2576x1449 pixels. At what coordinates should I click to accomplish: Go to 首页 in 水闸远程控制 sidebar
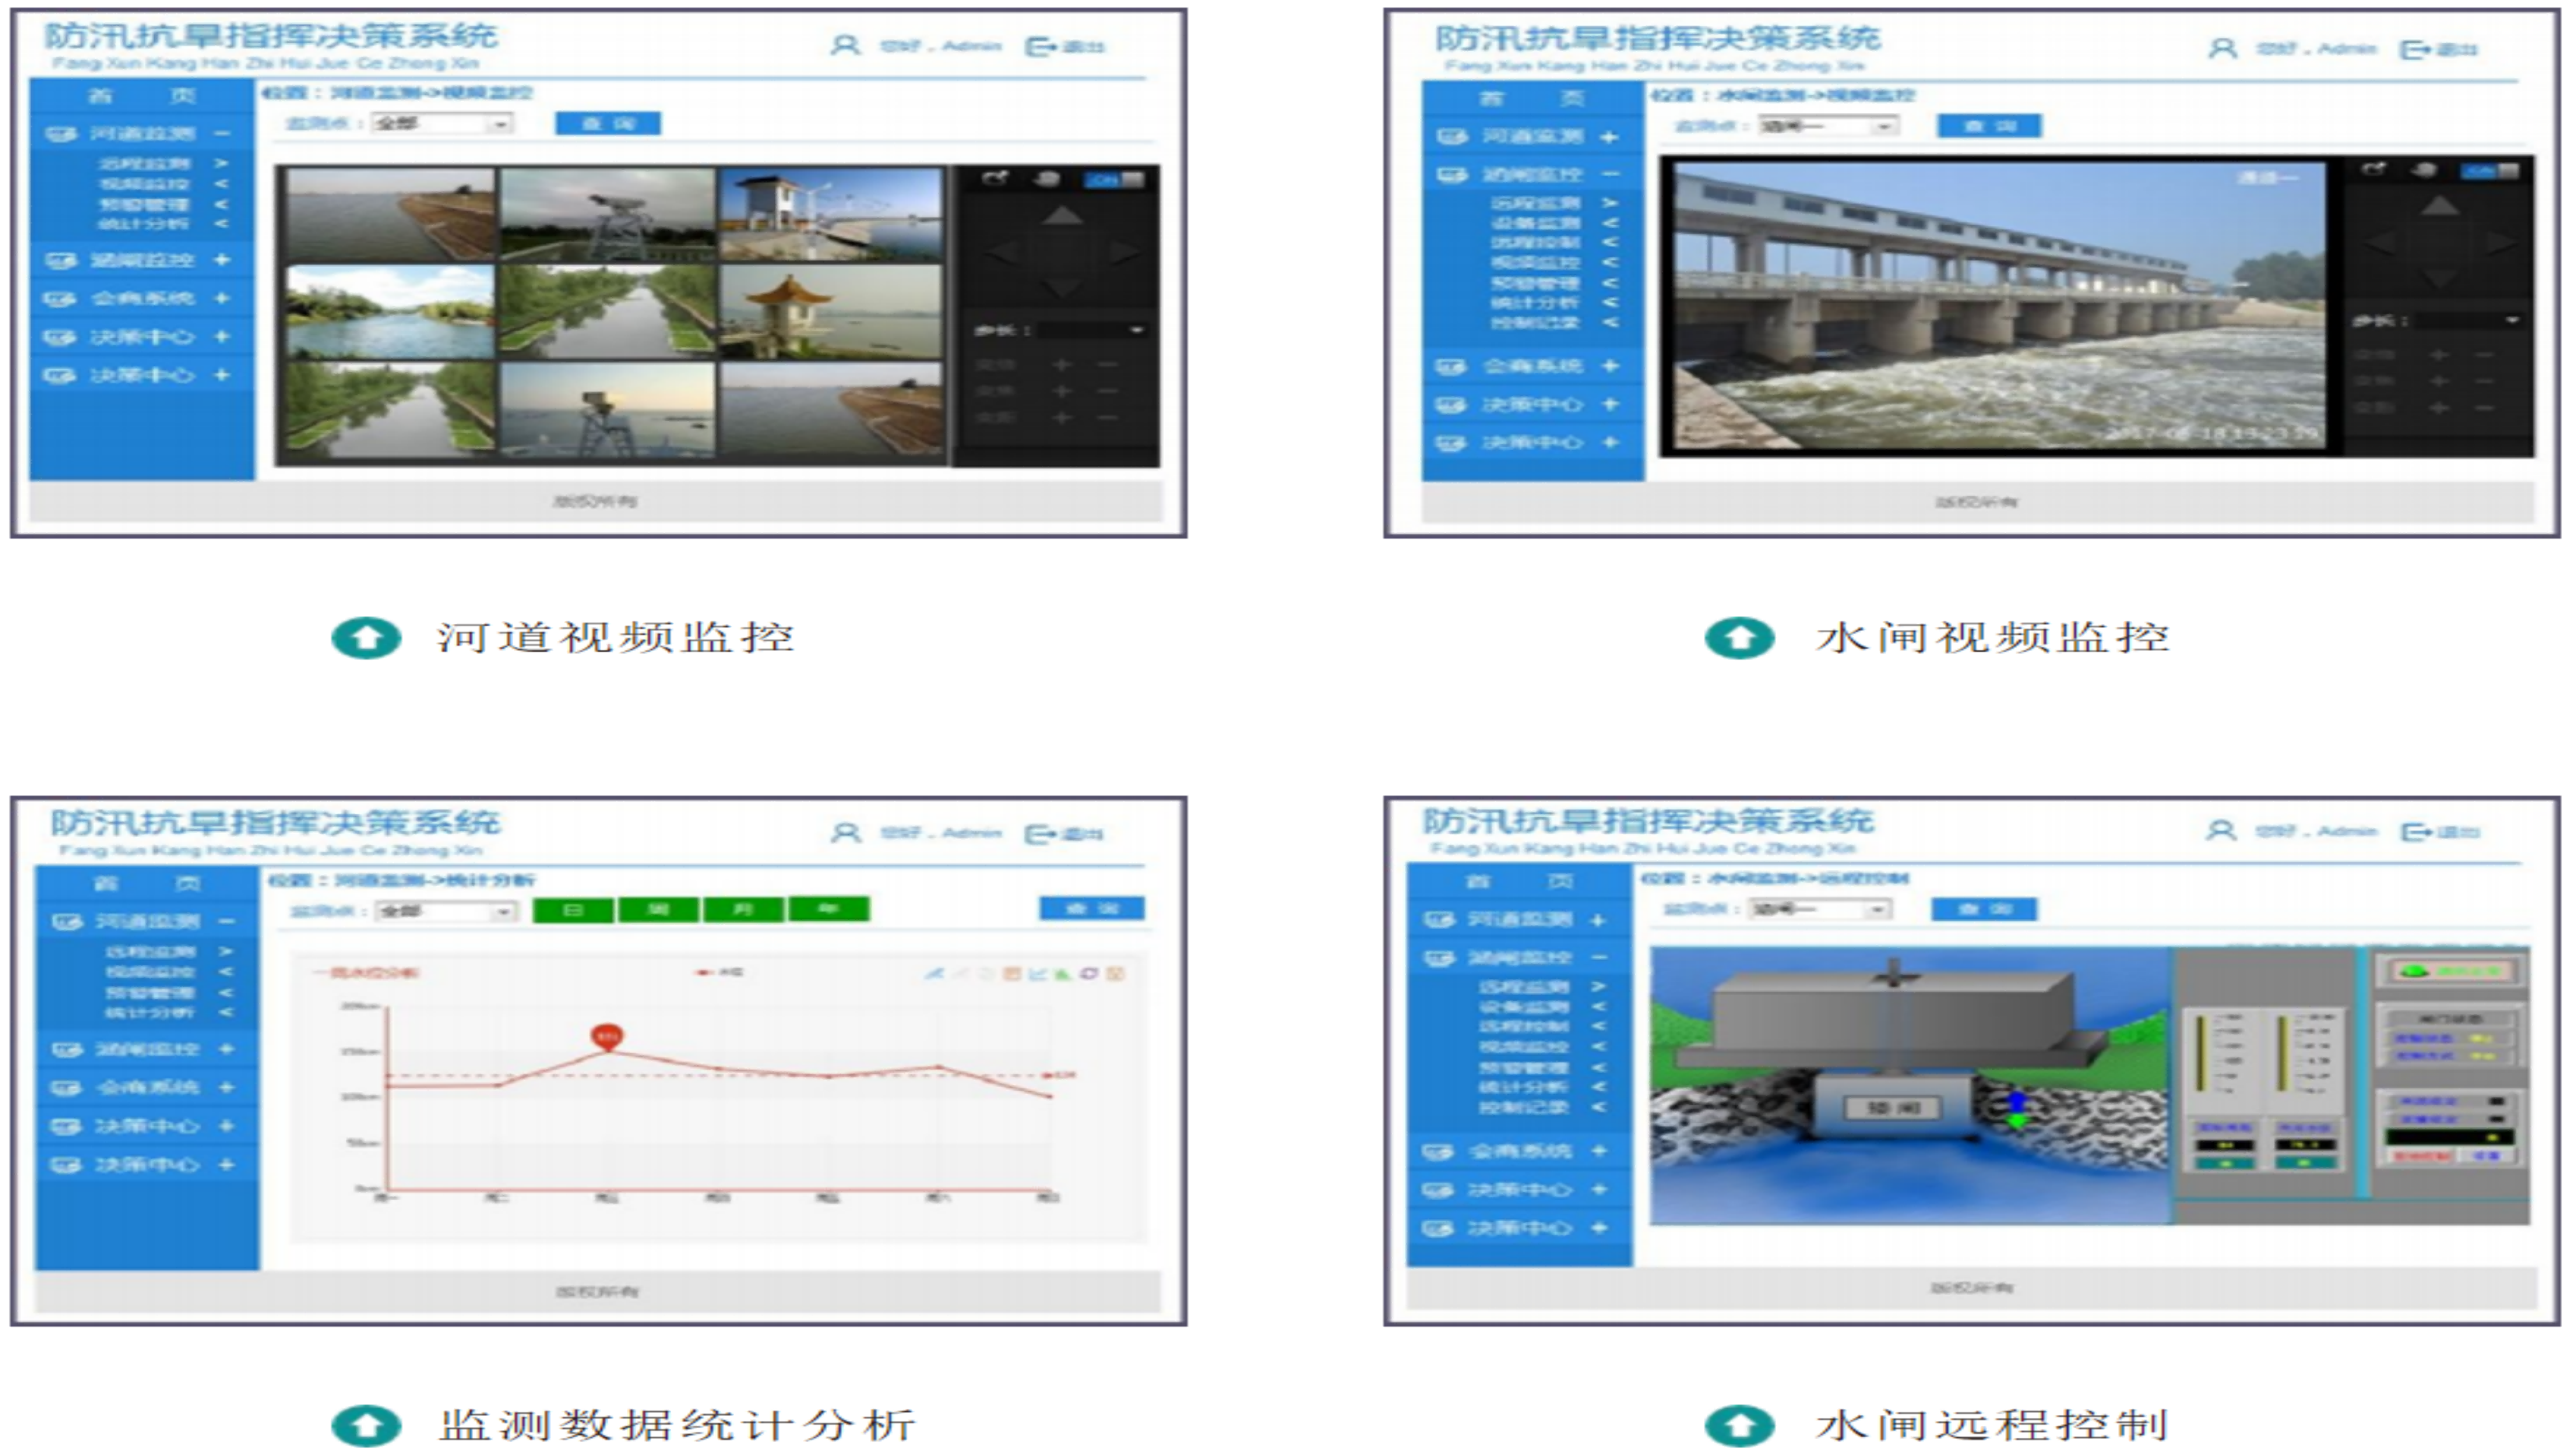(1519, 880)
